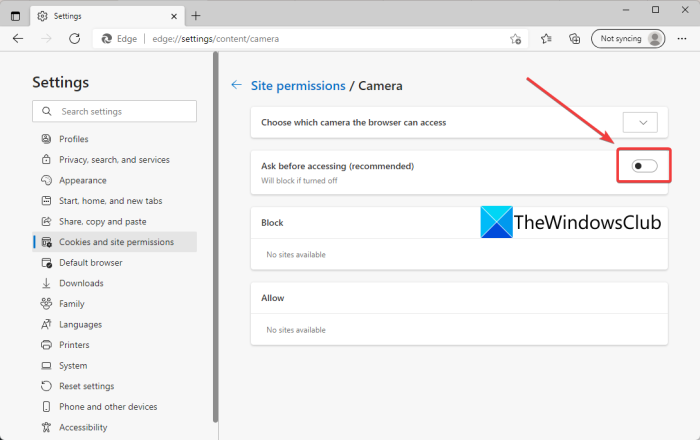Screen dimensions: 700x440
Task: Open Privacy, search, and services
Action: click(114, 160)
